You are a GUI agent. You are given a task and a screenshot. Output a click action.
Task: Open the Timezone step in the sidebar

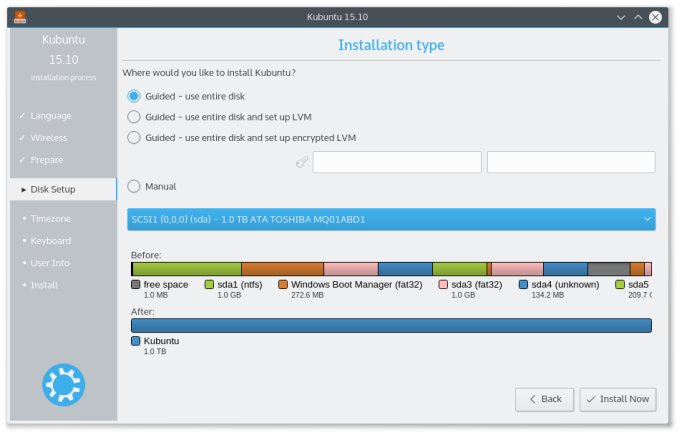50,218
